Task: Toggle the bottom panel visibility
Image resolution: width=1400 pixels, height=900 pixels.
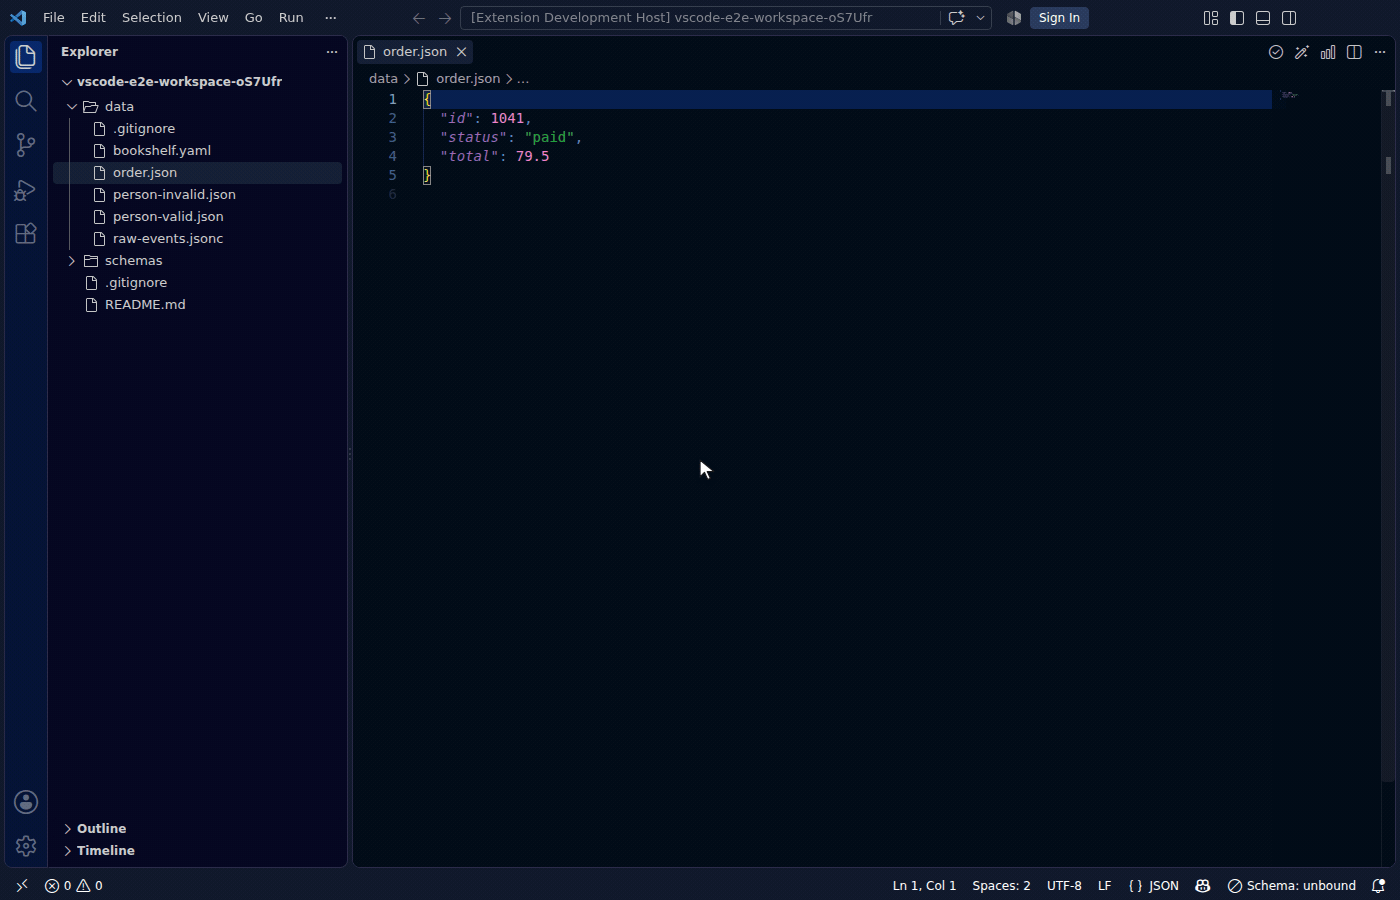Action: [1263, 18]
